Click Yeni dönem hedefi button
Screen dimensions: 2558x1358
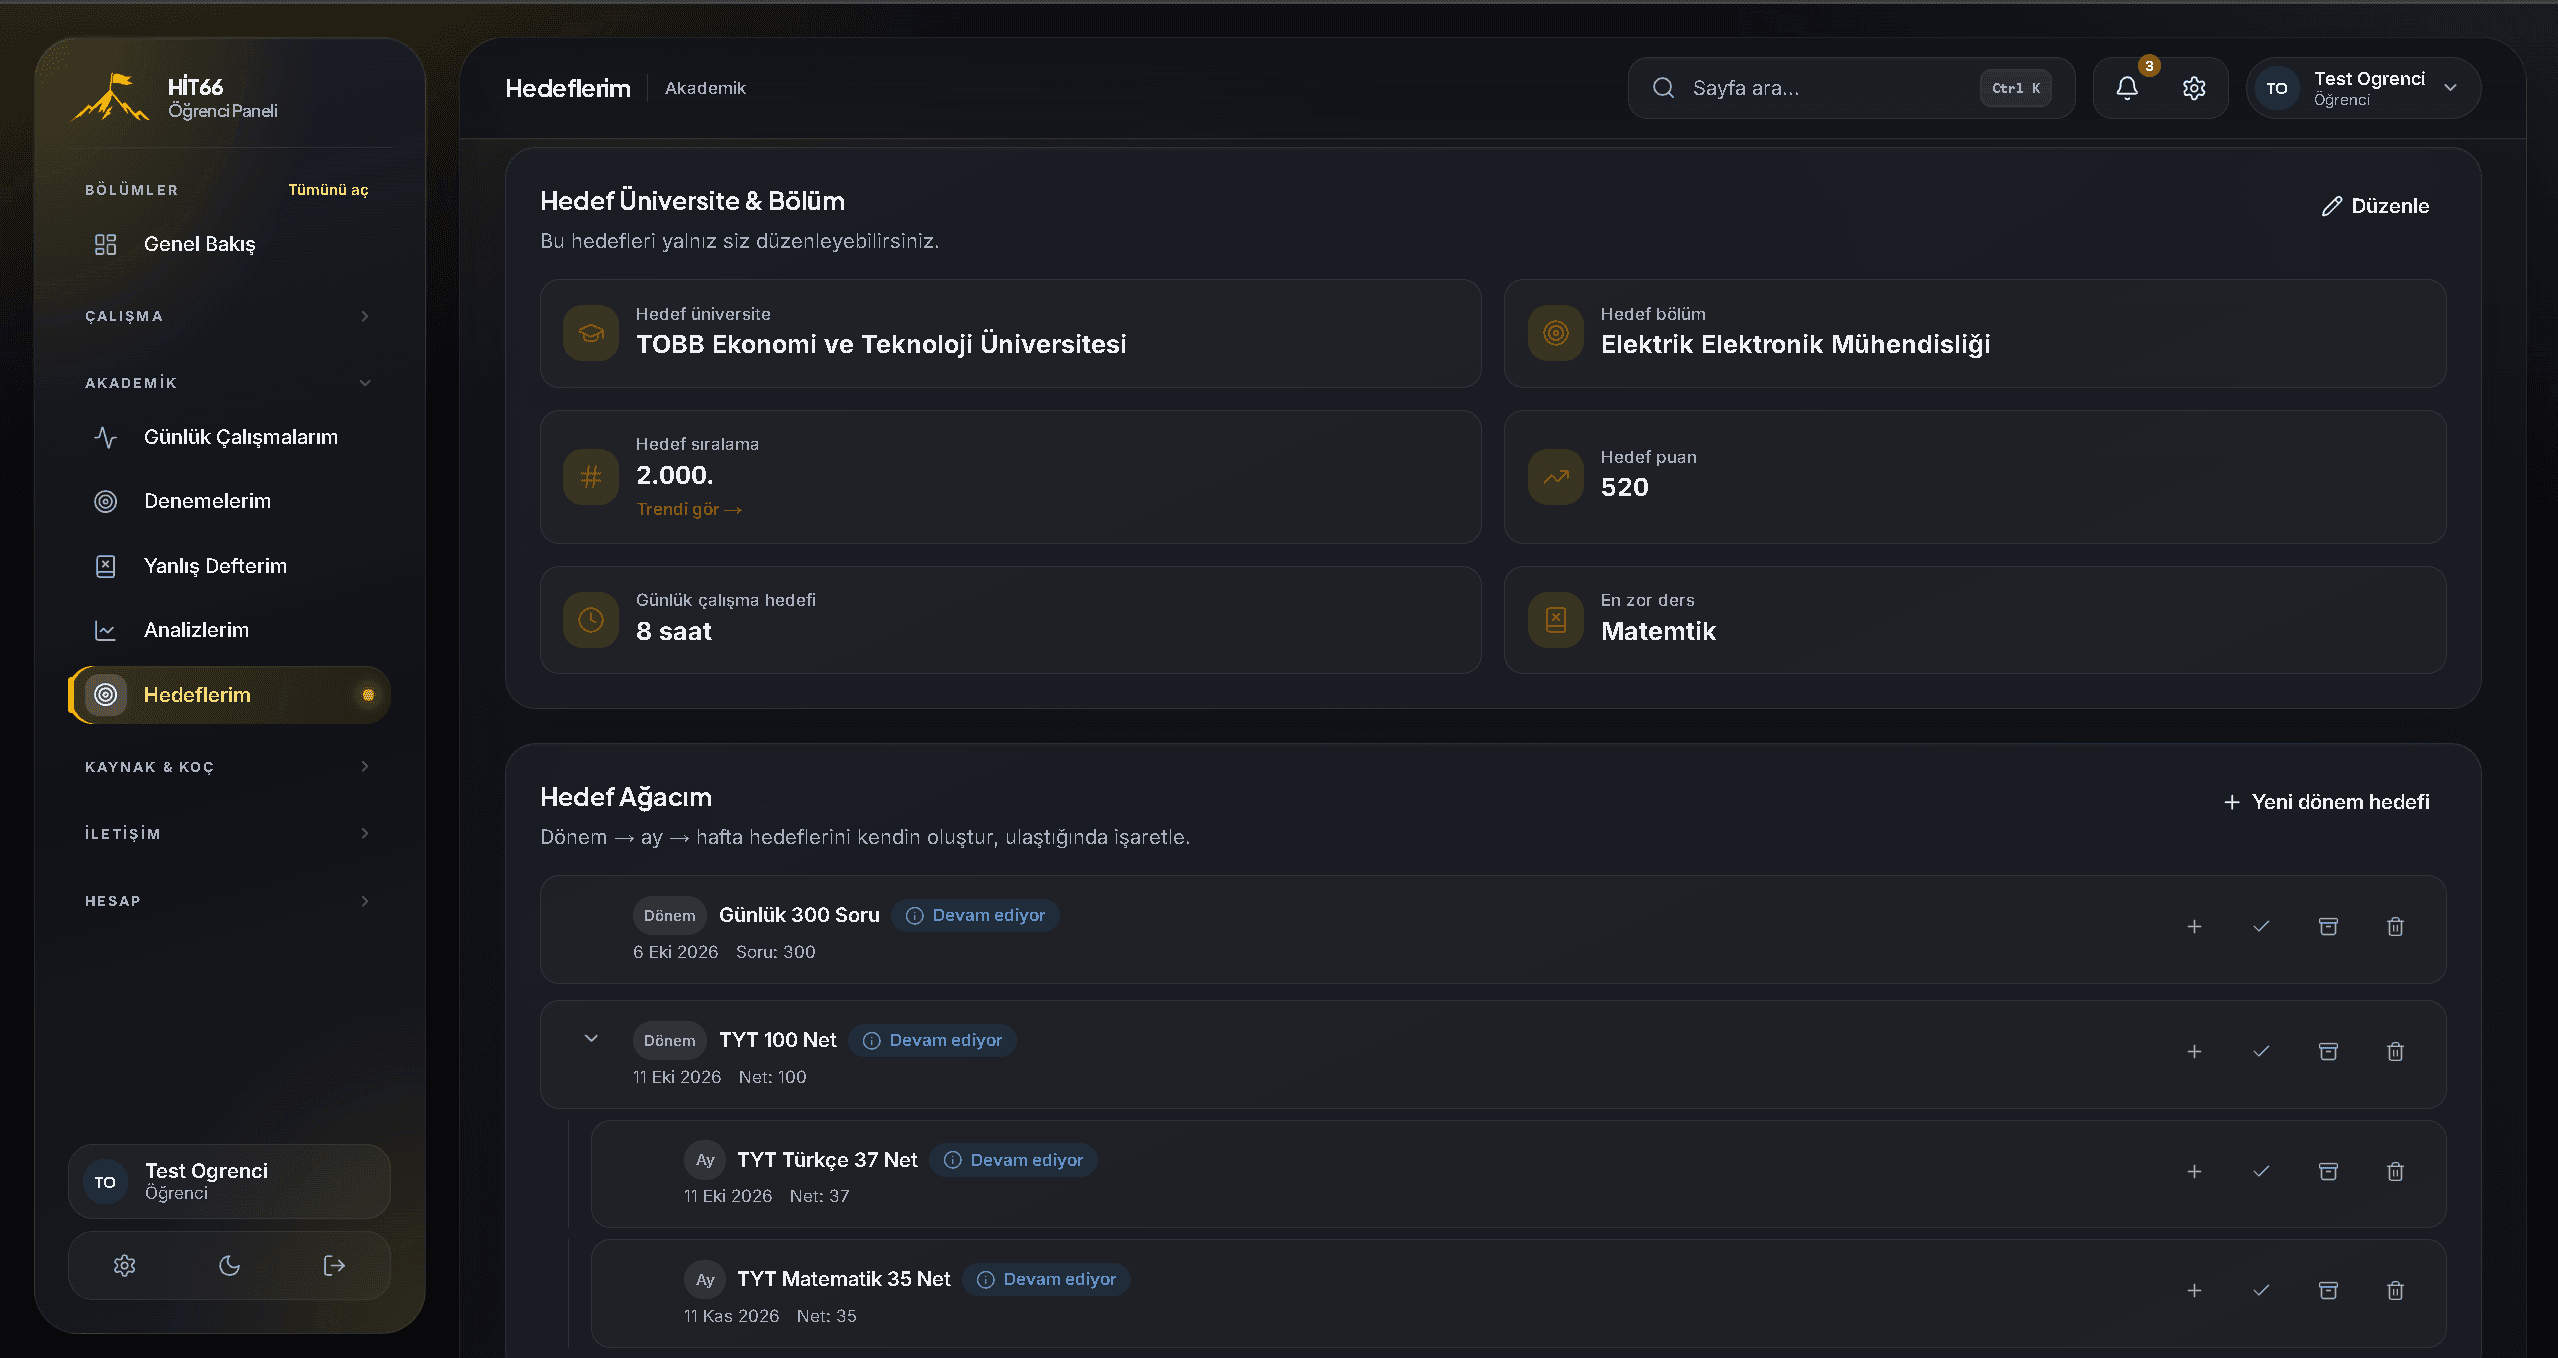(2326, 802)
